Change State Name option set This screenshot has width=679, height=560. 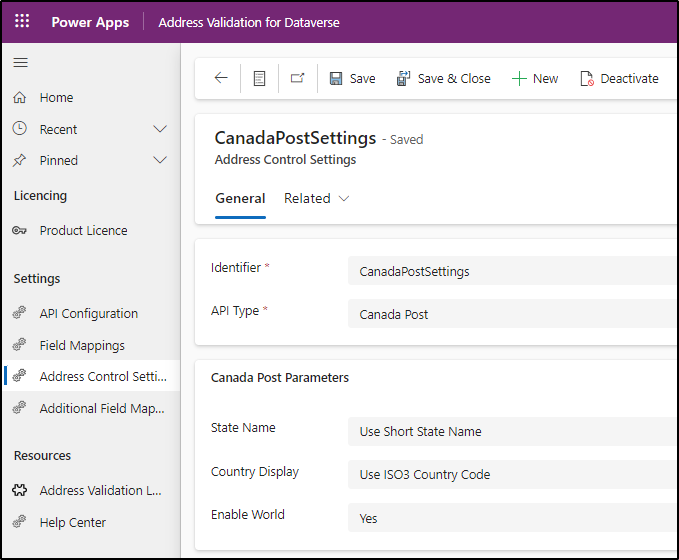(512, 431)
